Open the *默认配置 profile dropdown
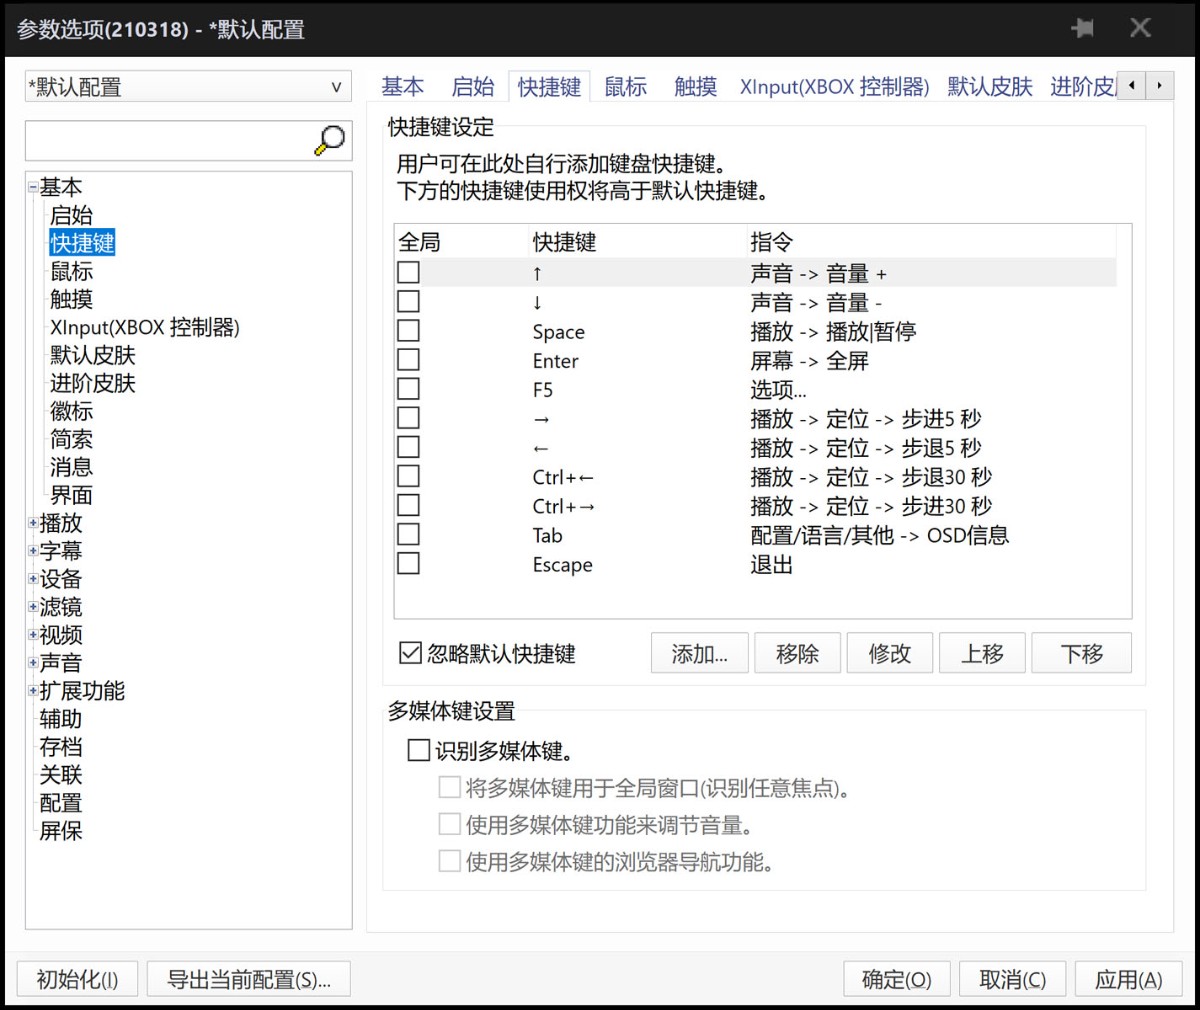Image resolution: width=1200 pixels, height=1010 pixels. 188,87
